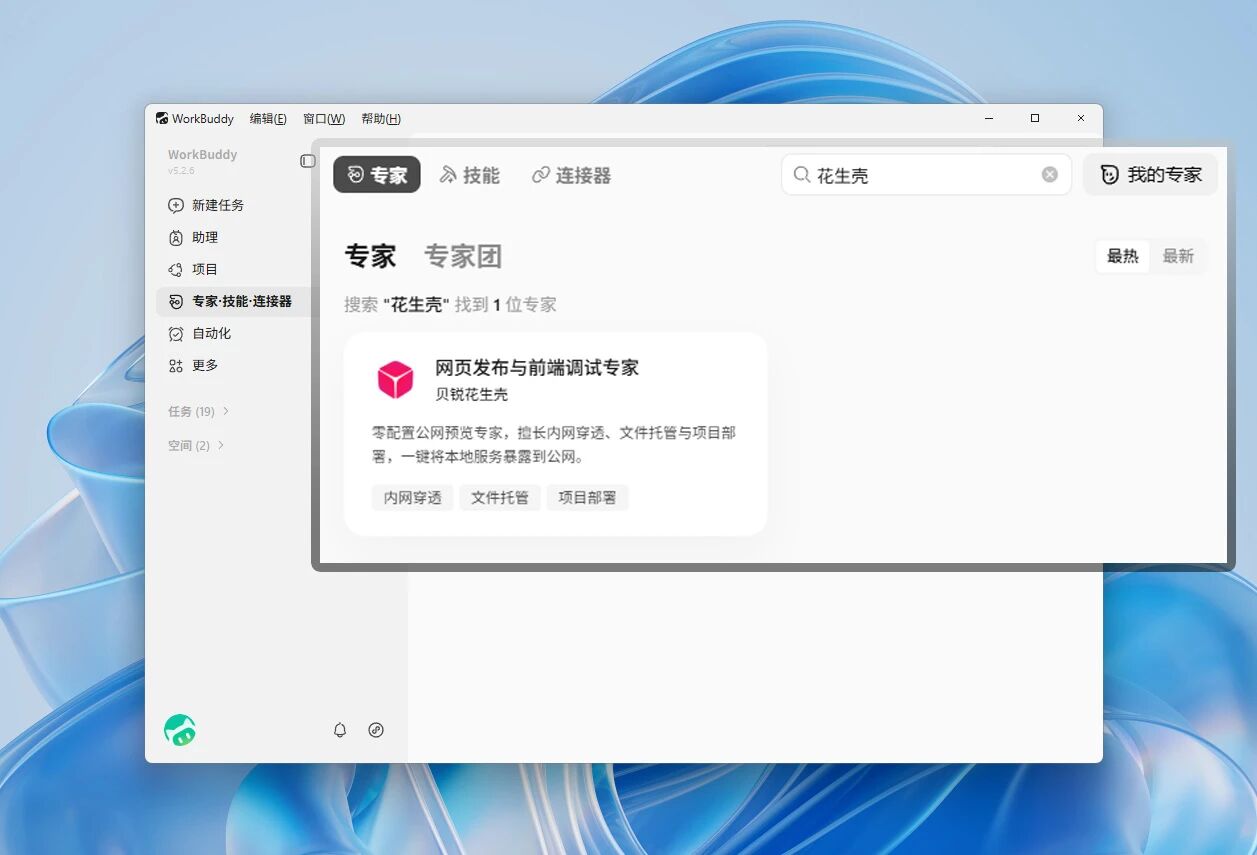
Task: Switch to the 专家 top tab
Action: (x=377, y=175)
